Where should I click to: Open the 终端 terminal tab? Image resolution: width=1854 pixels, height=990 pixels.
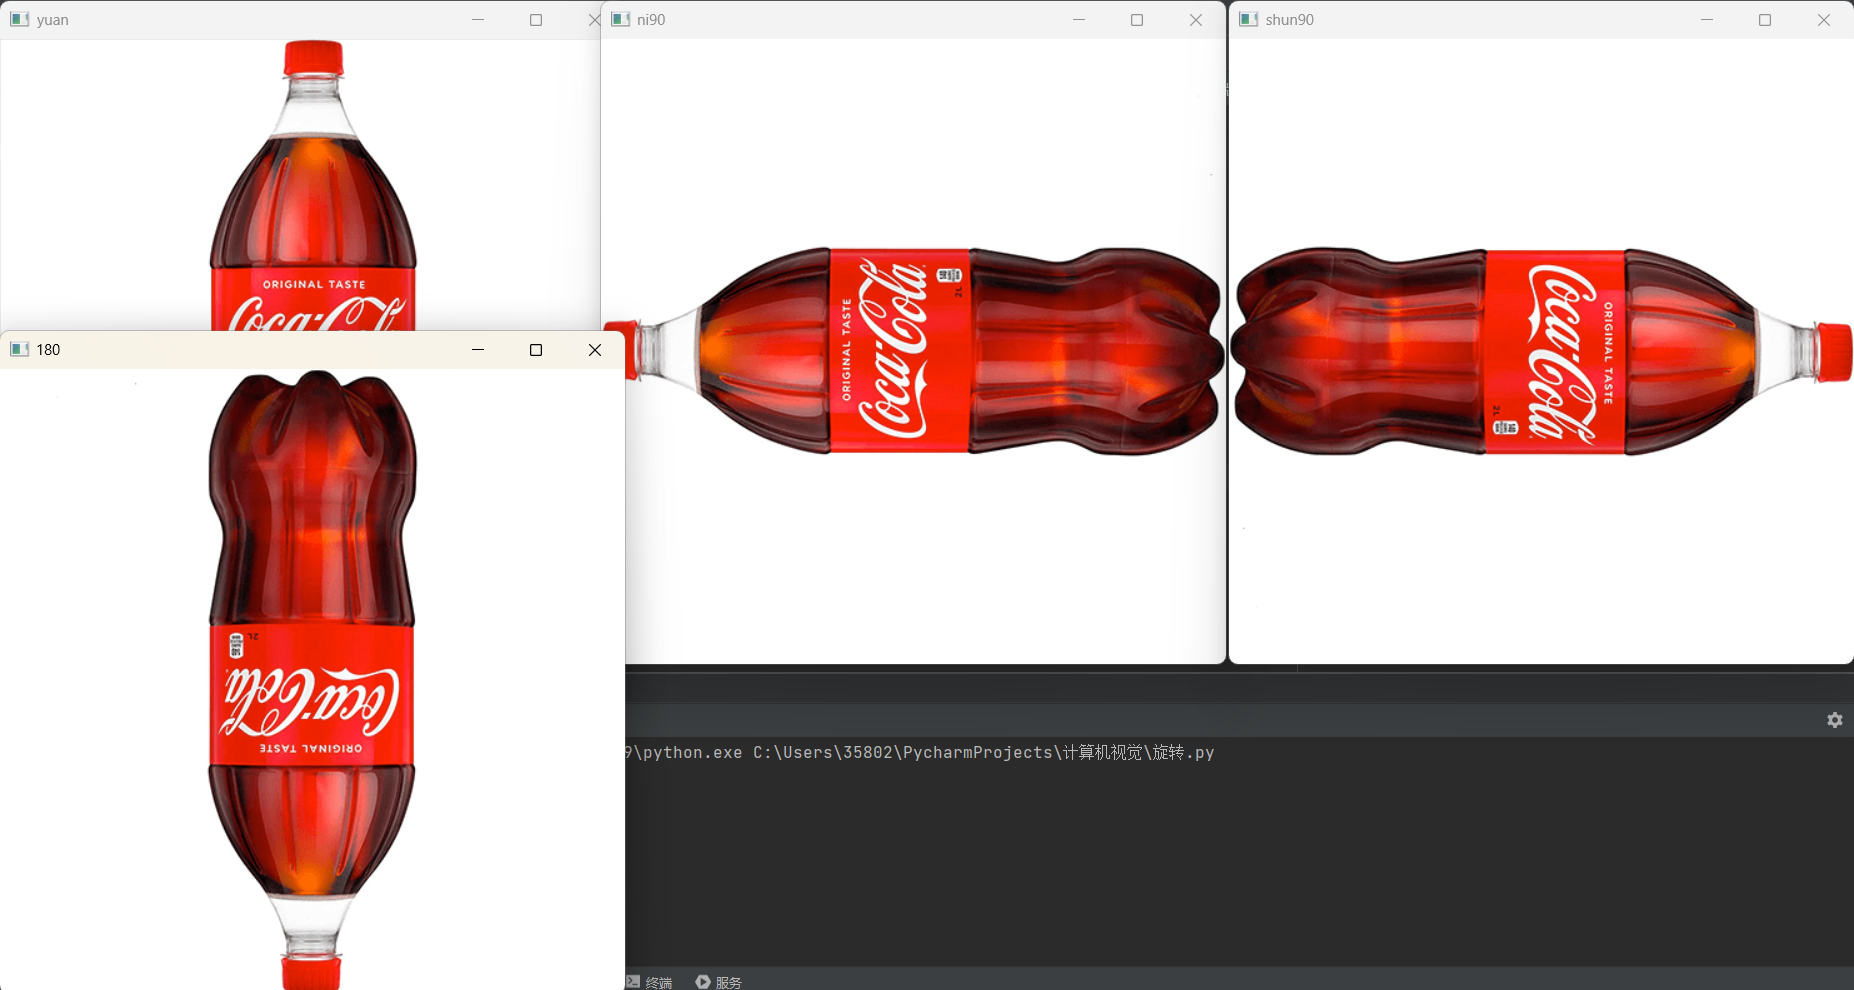tap(649, 982)
